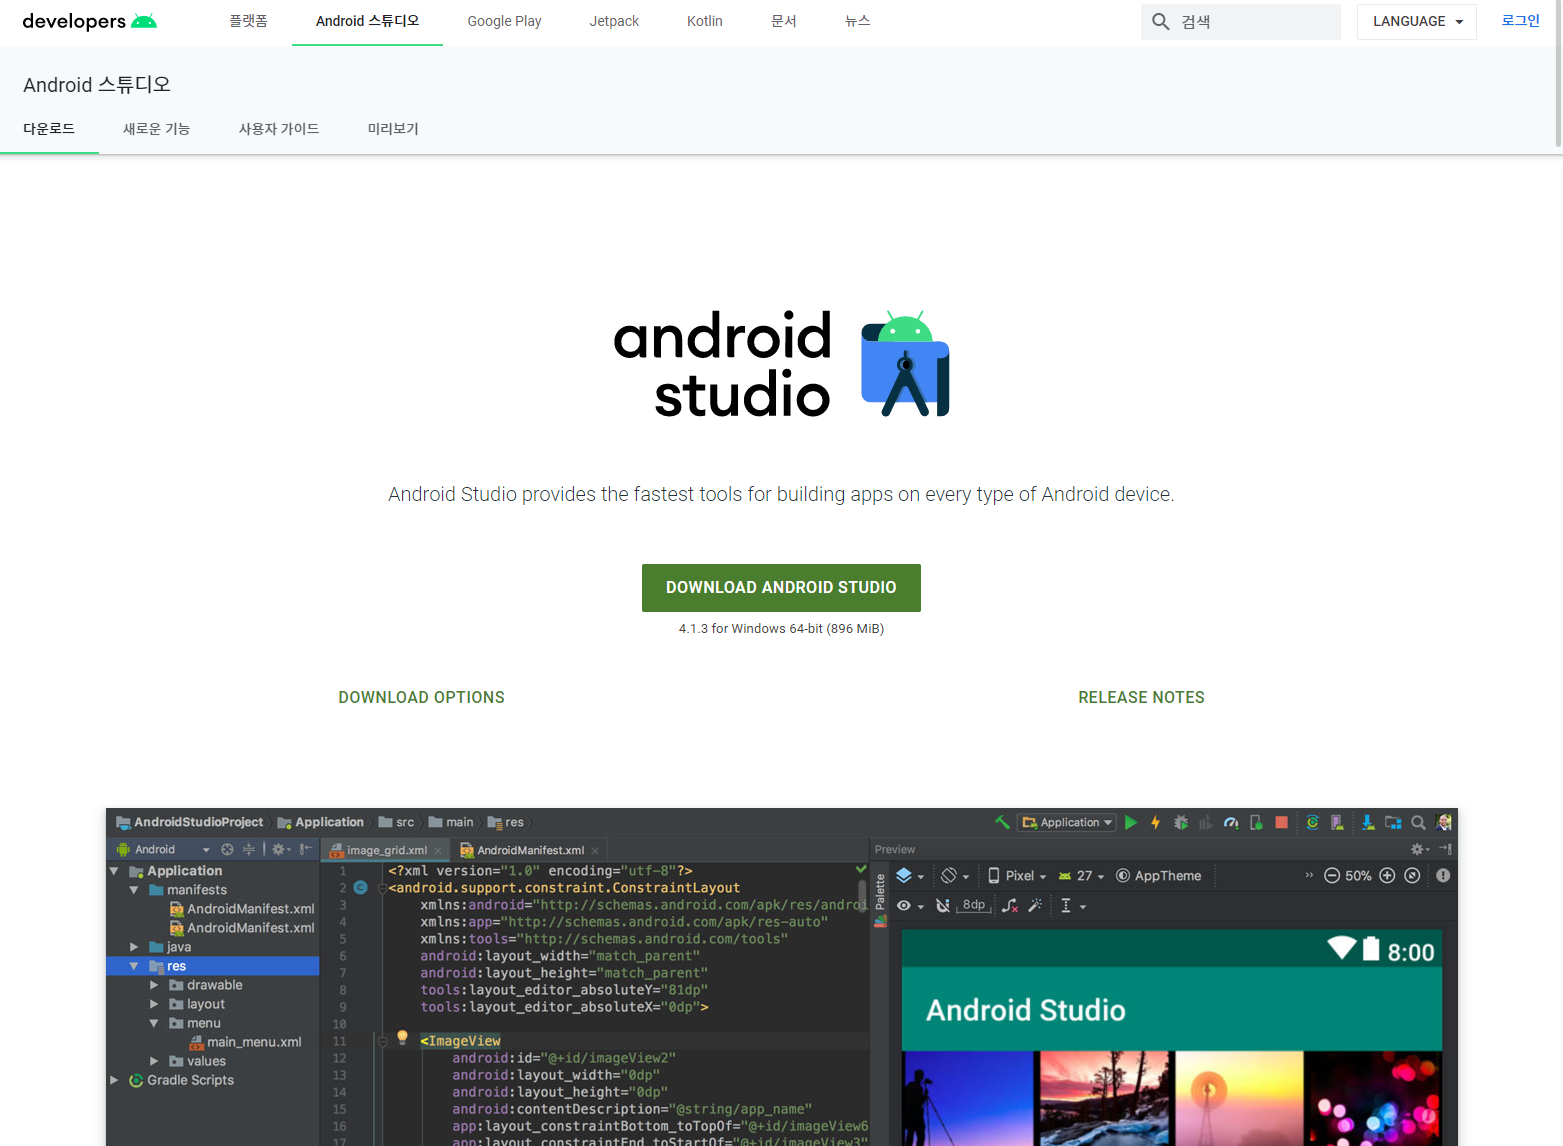Image resolution: width=1563 pixels, height=1146 pixels.
Task: Collapse the res folder in project tree
Action: coord(134,966)
